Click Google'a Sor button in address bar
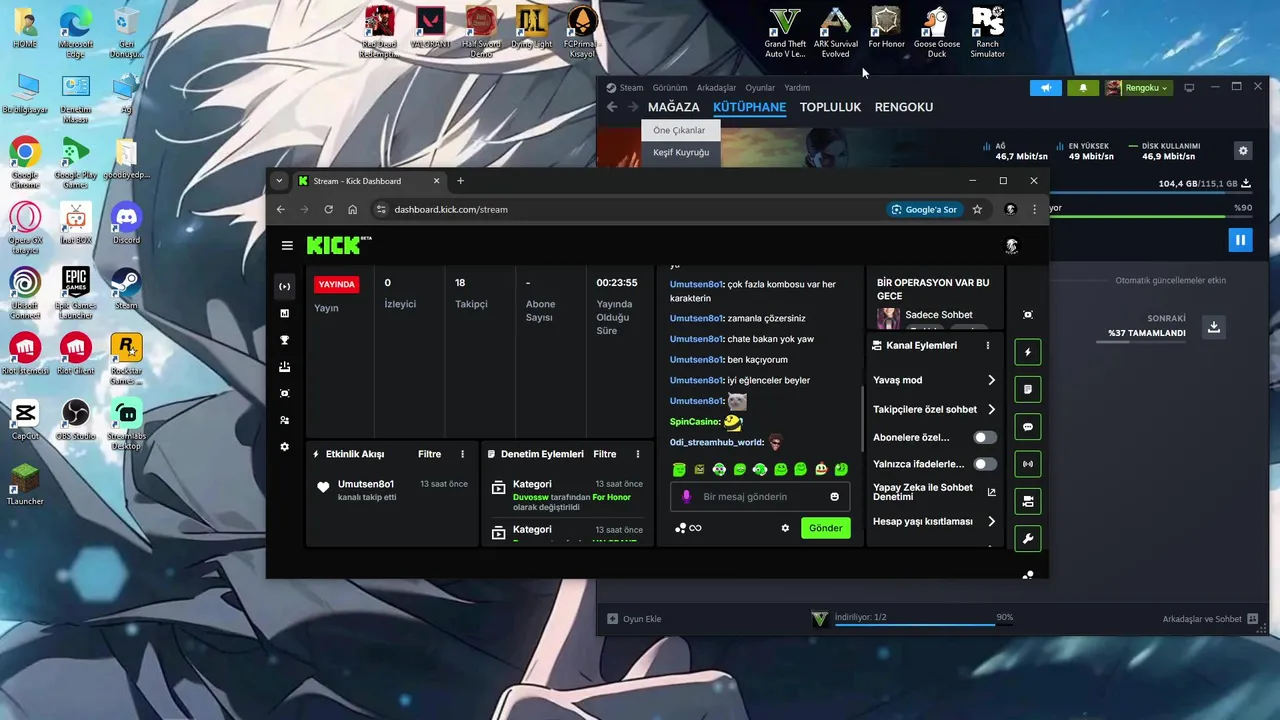The height and width of the screenshot is (720, 1280). pyautogui.click(x=924, y=209)
